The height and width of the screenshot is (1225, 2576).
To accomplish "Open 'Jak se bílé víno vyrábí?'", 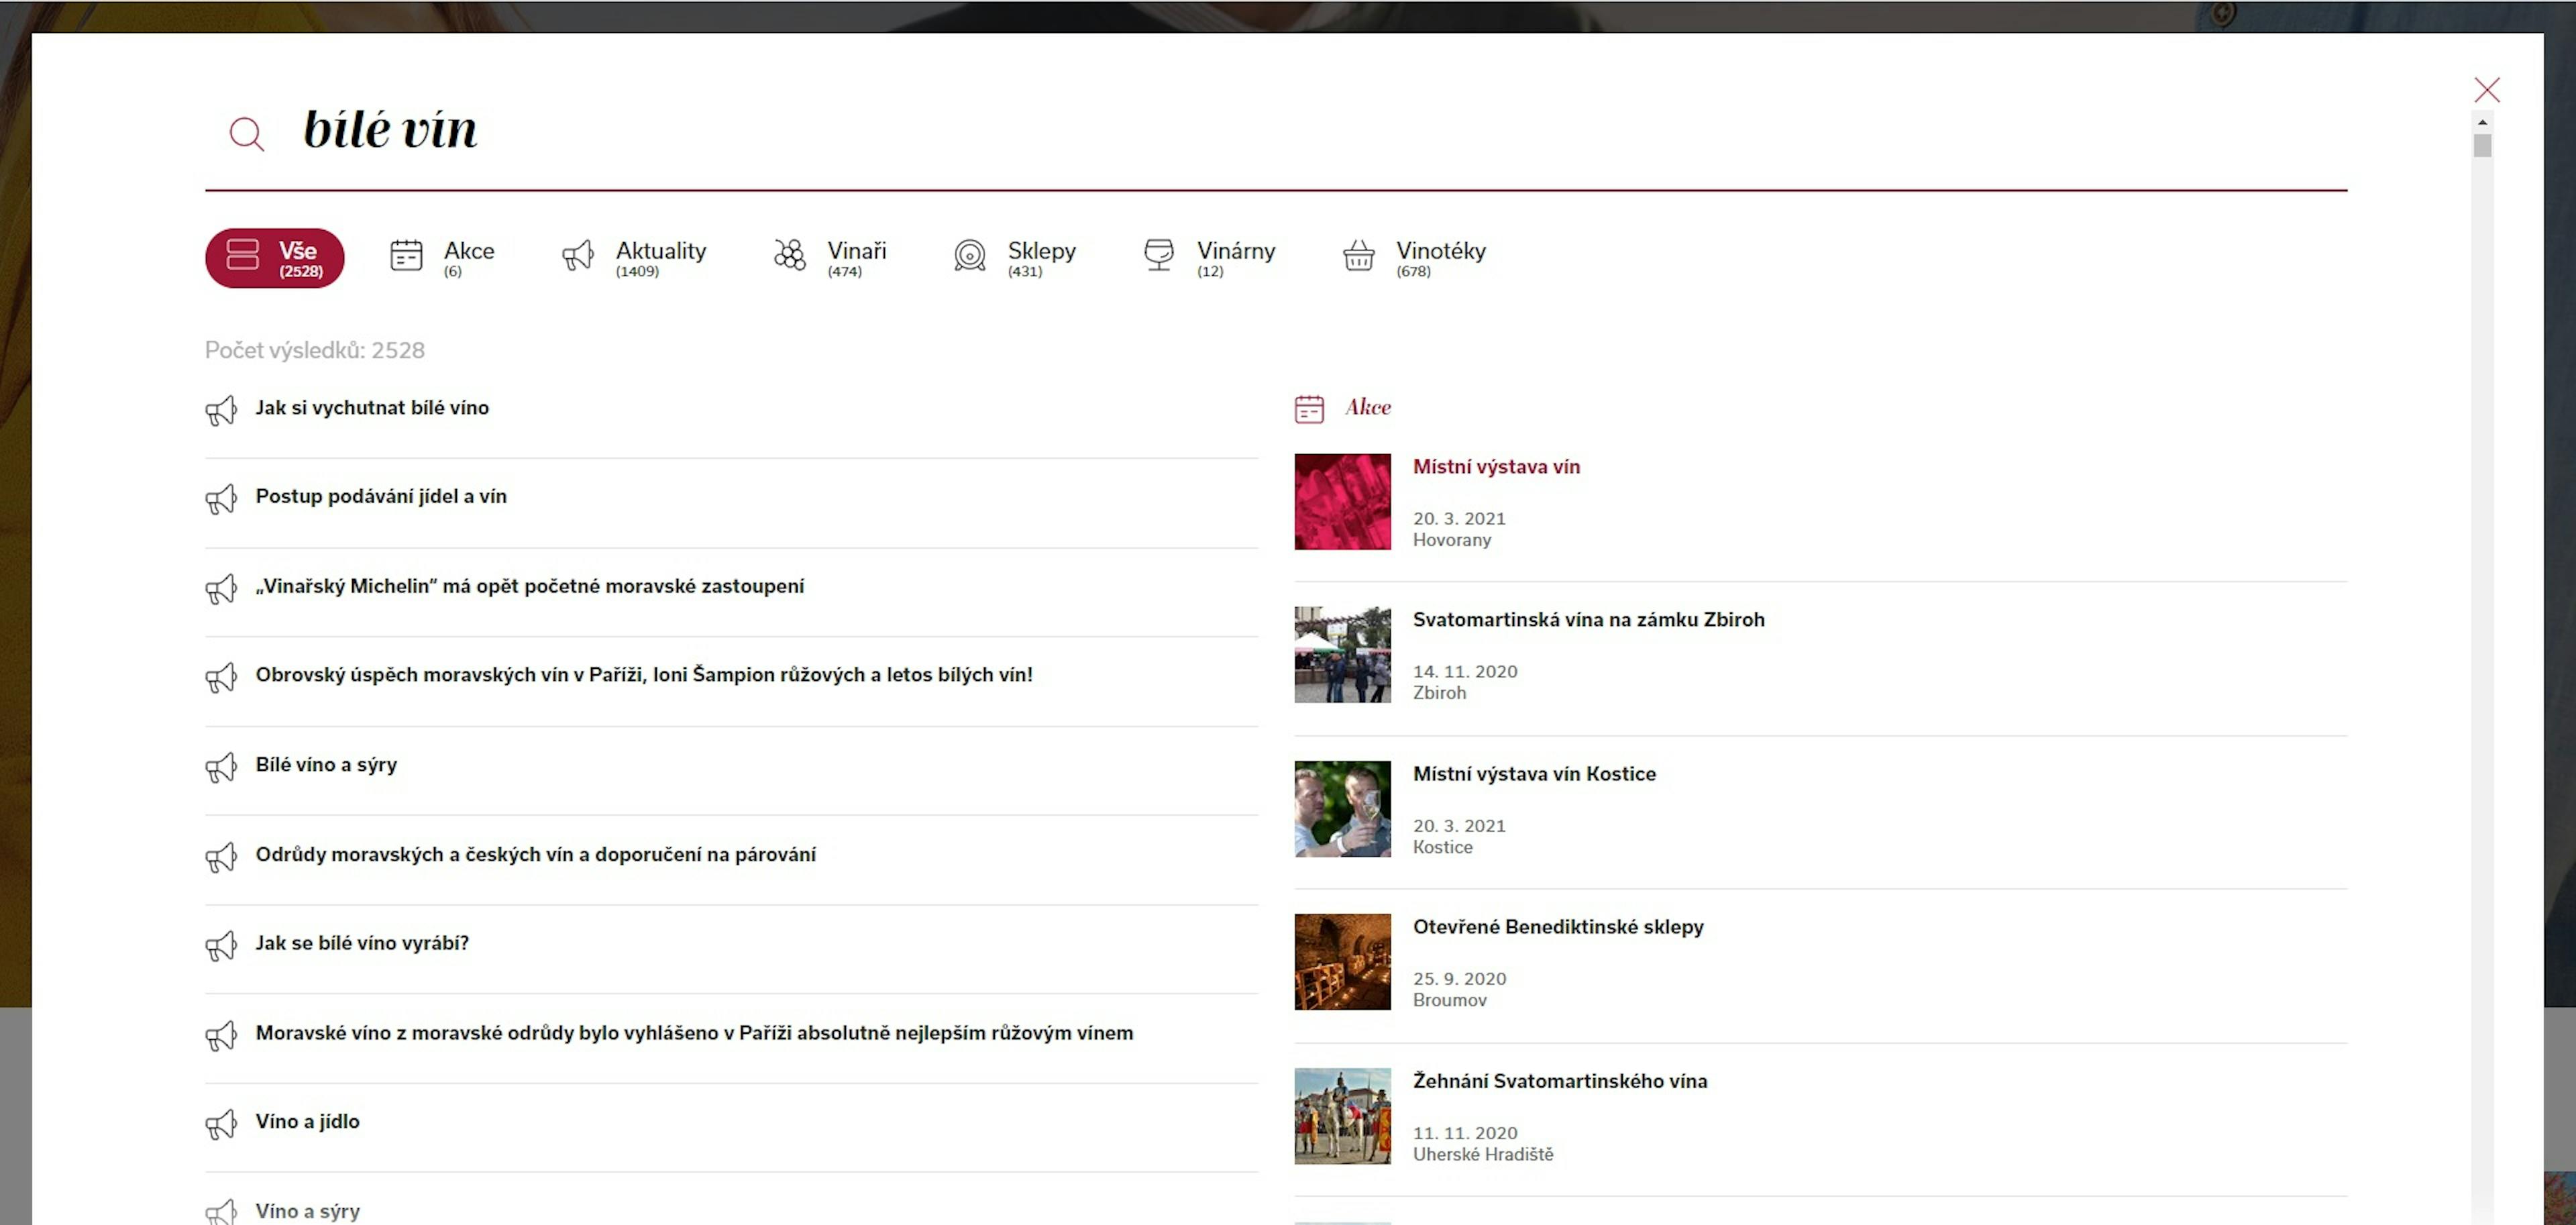I will click(362, 943).
